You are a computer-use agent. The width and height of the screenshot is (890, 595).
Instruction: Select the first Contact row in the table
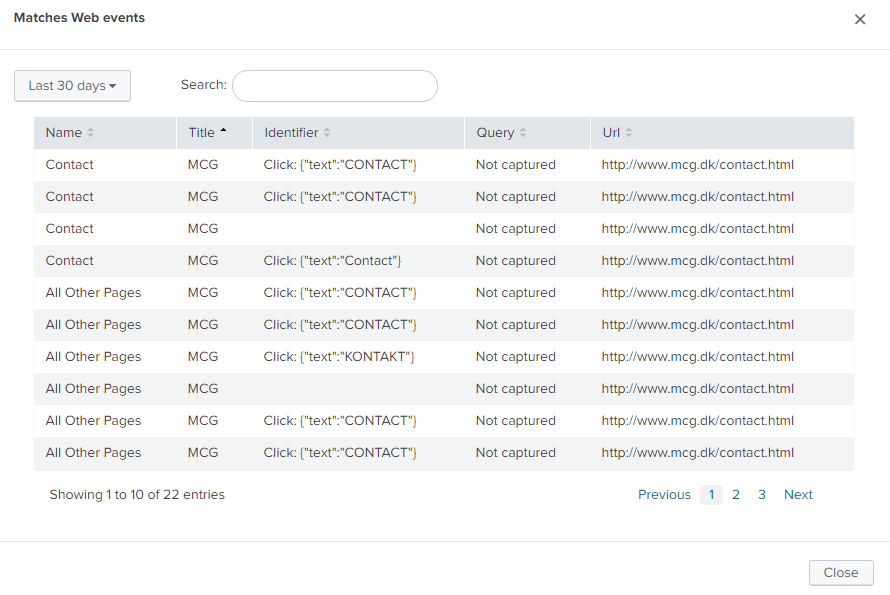(69, 164)
